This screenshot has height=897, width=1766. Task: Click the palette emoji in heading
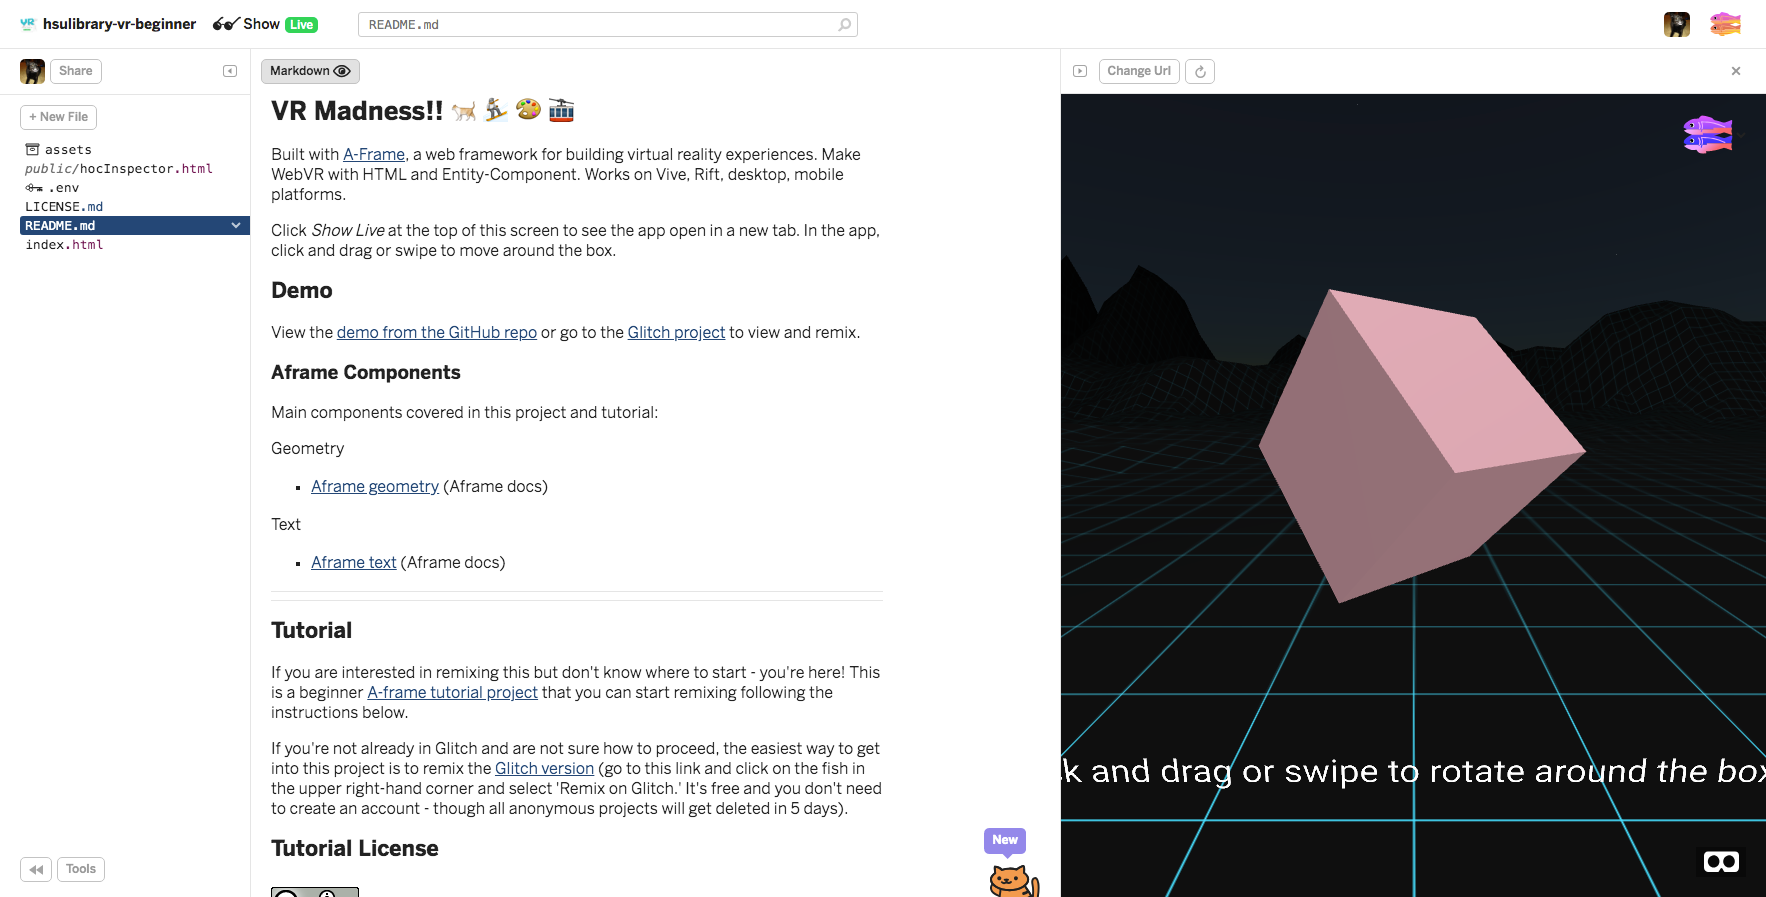529,109
